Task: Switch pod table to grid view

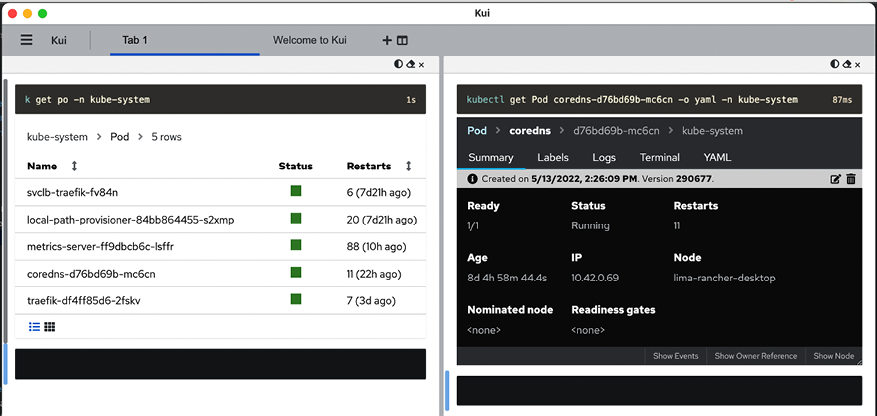Action: pos(49,327)
